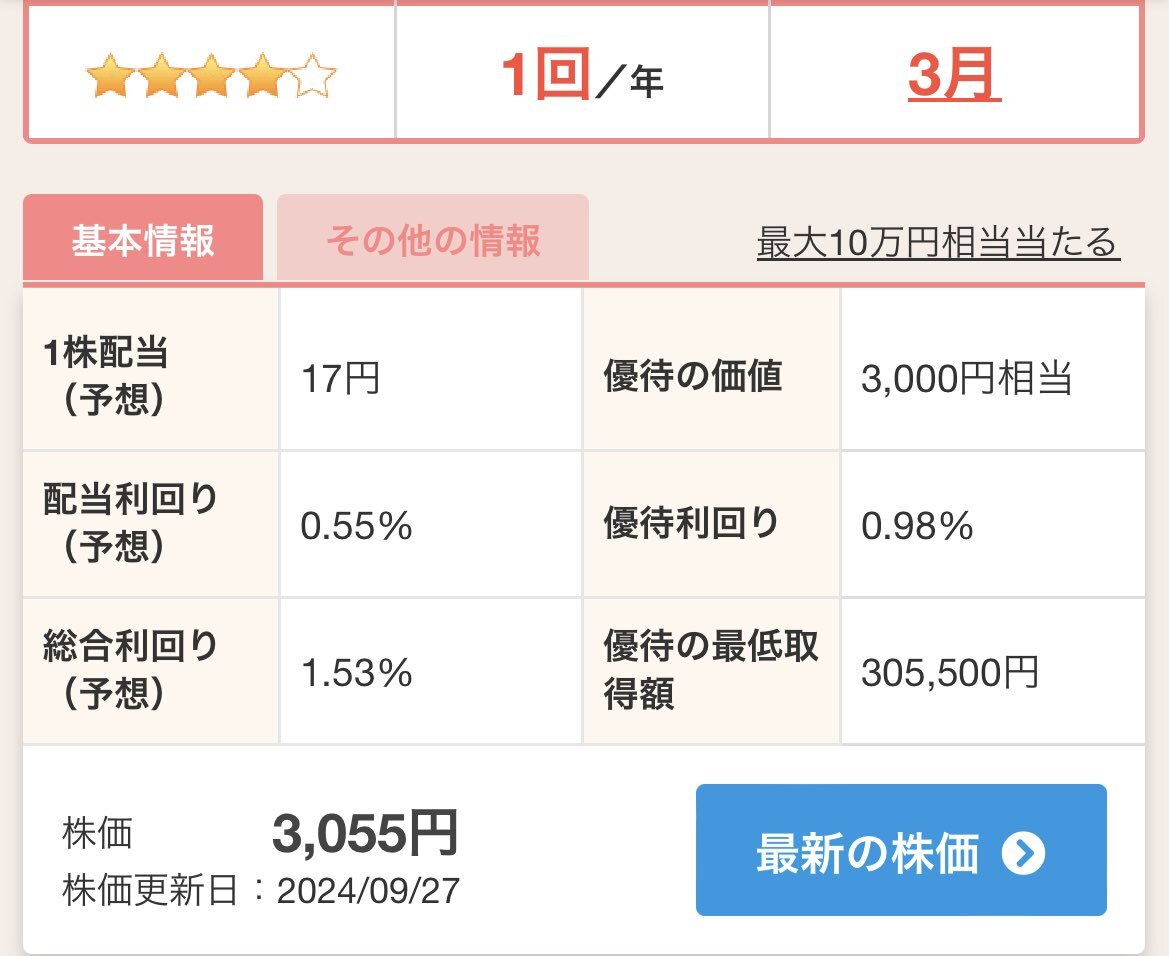Select the 17円 dividend value cell

coord(339,380)
